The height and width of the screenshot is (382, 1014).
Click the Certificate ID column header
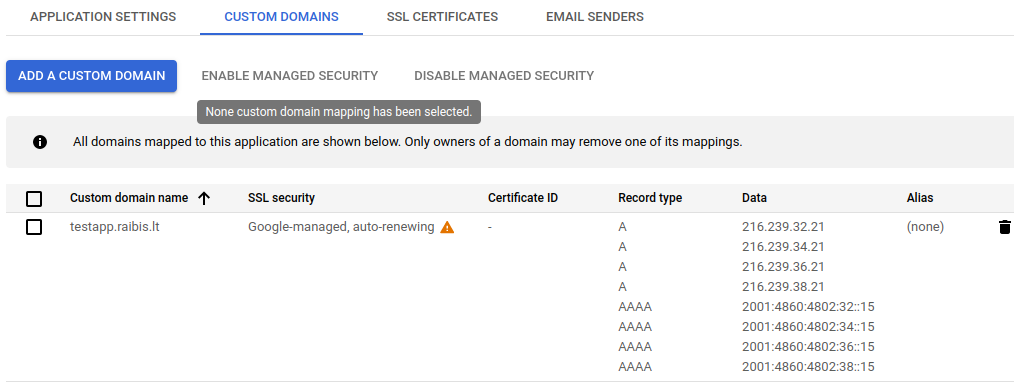(523, 198)
